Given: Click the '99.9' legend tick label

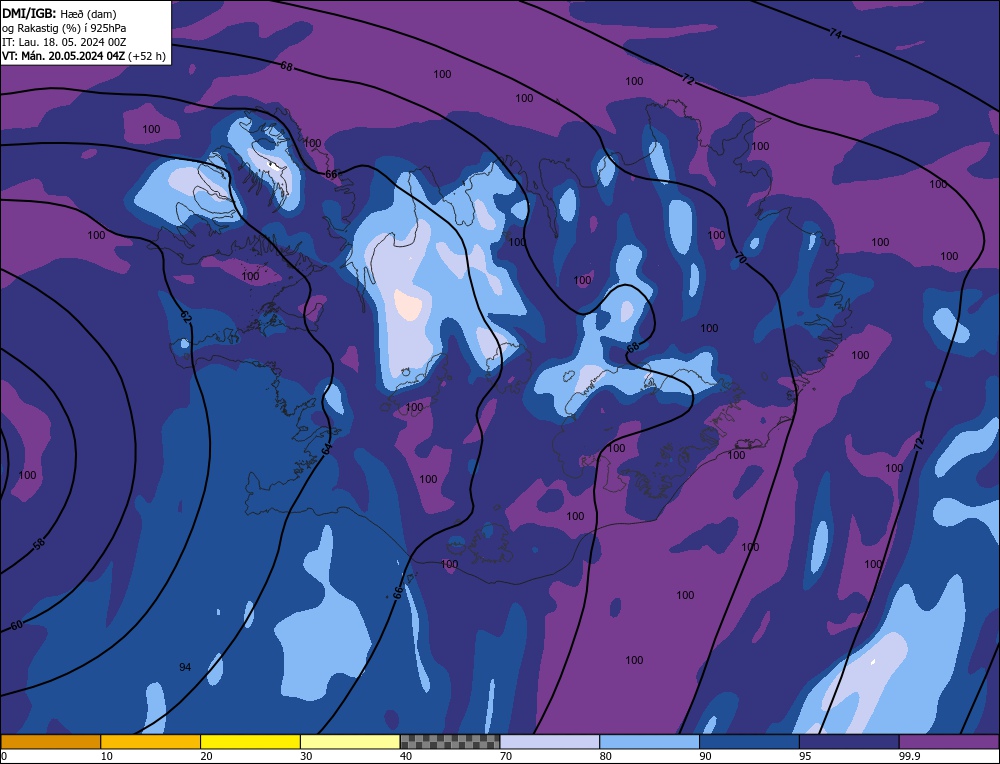Looking at the screenshot, I should [x=909, y=756].
